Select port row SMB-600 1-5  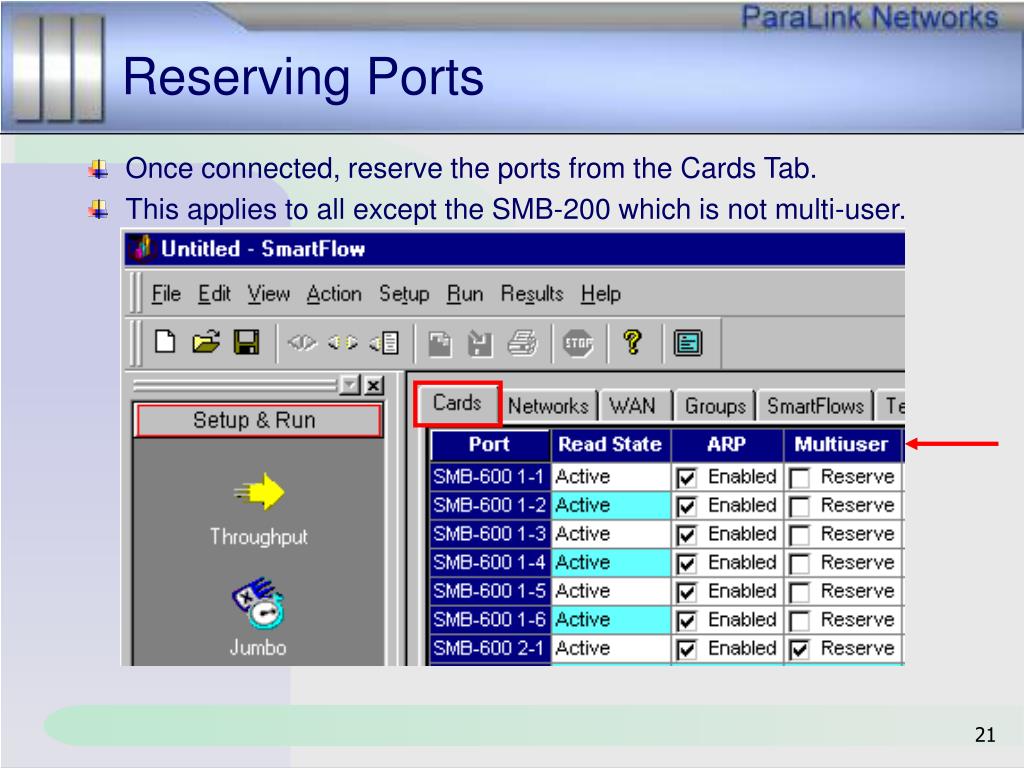490,591
